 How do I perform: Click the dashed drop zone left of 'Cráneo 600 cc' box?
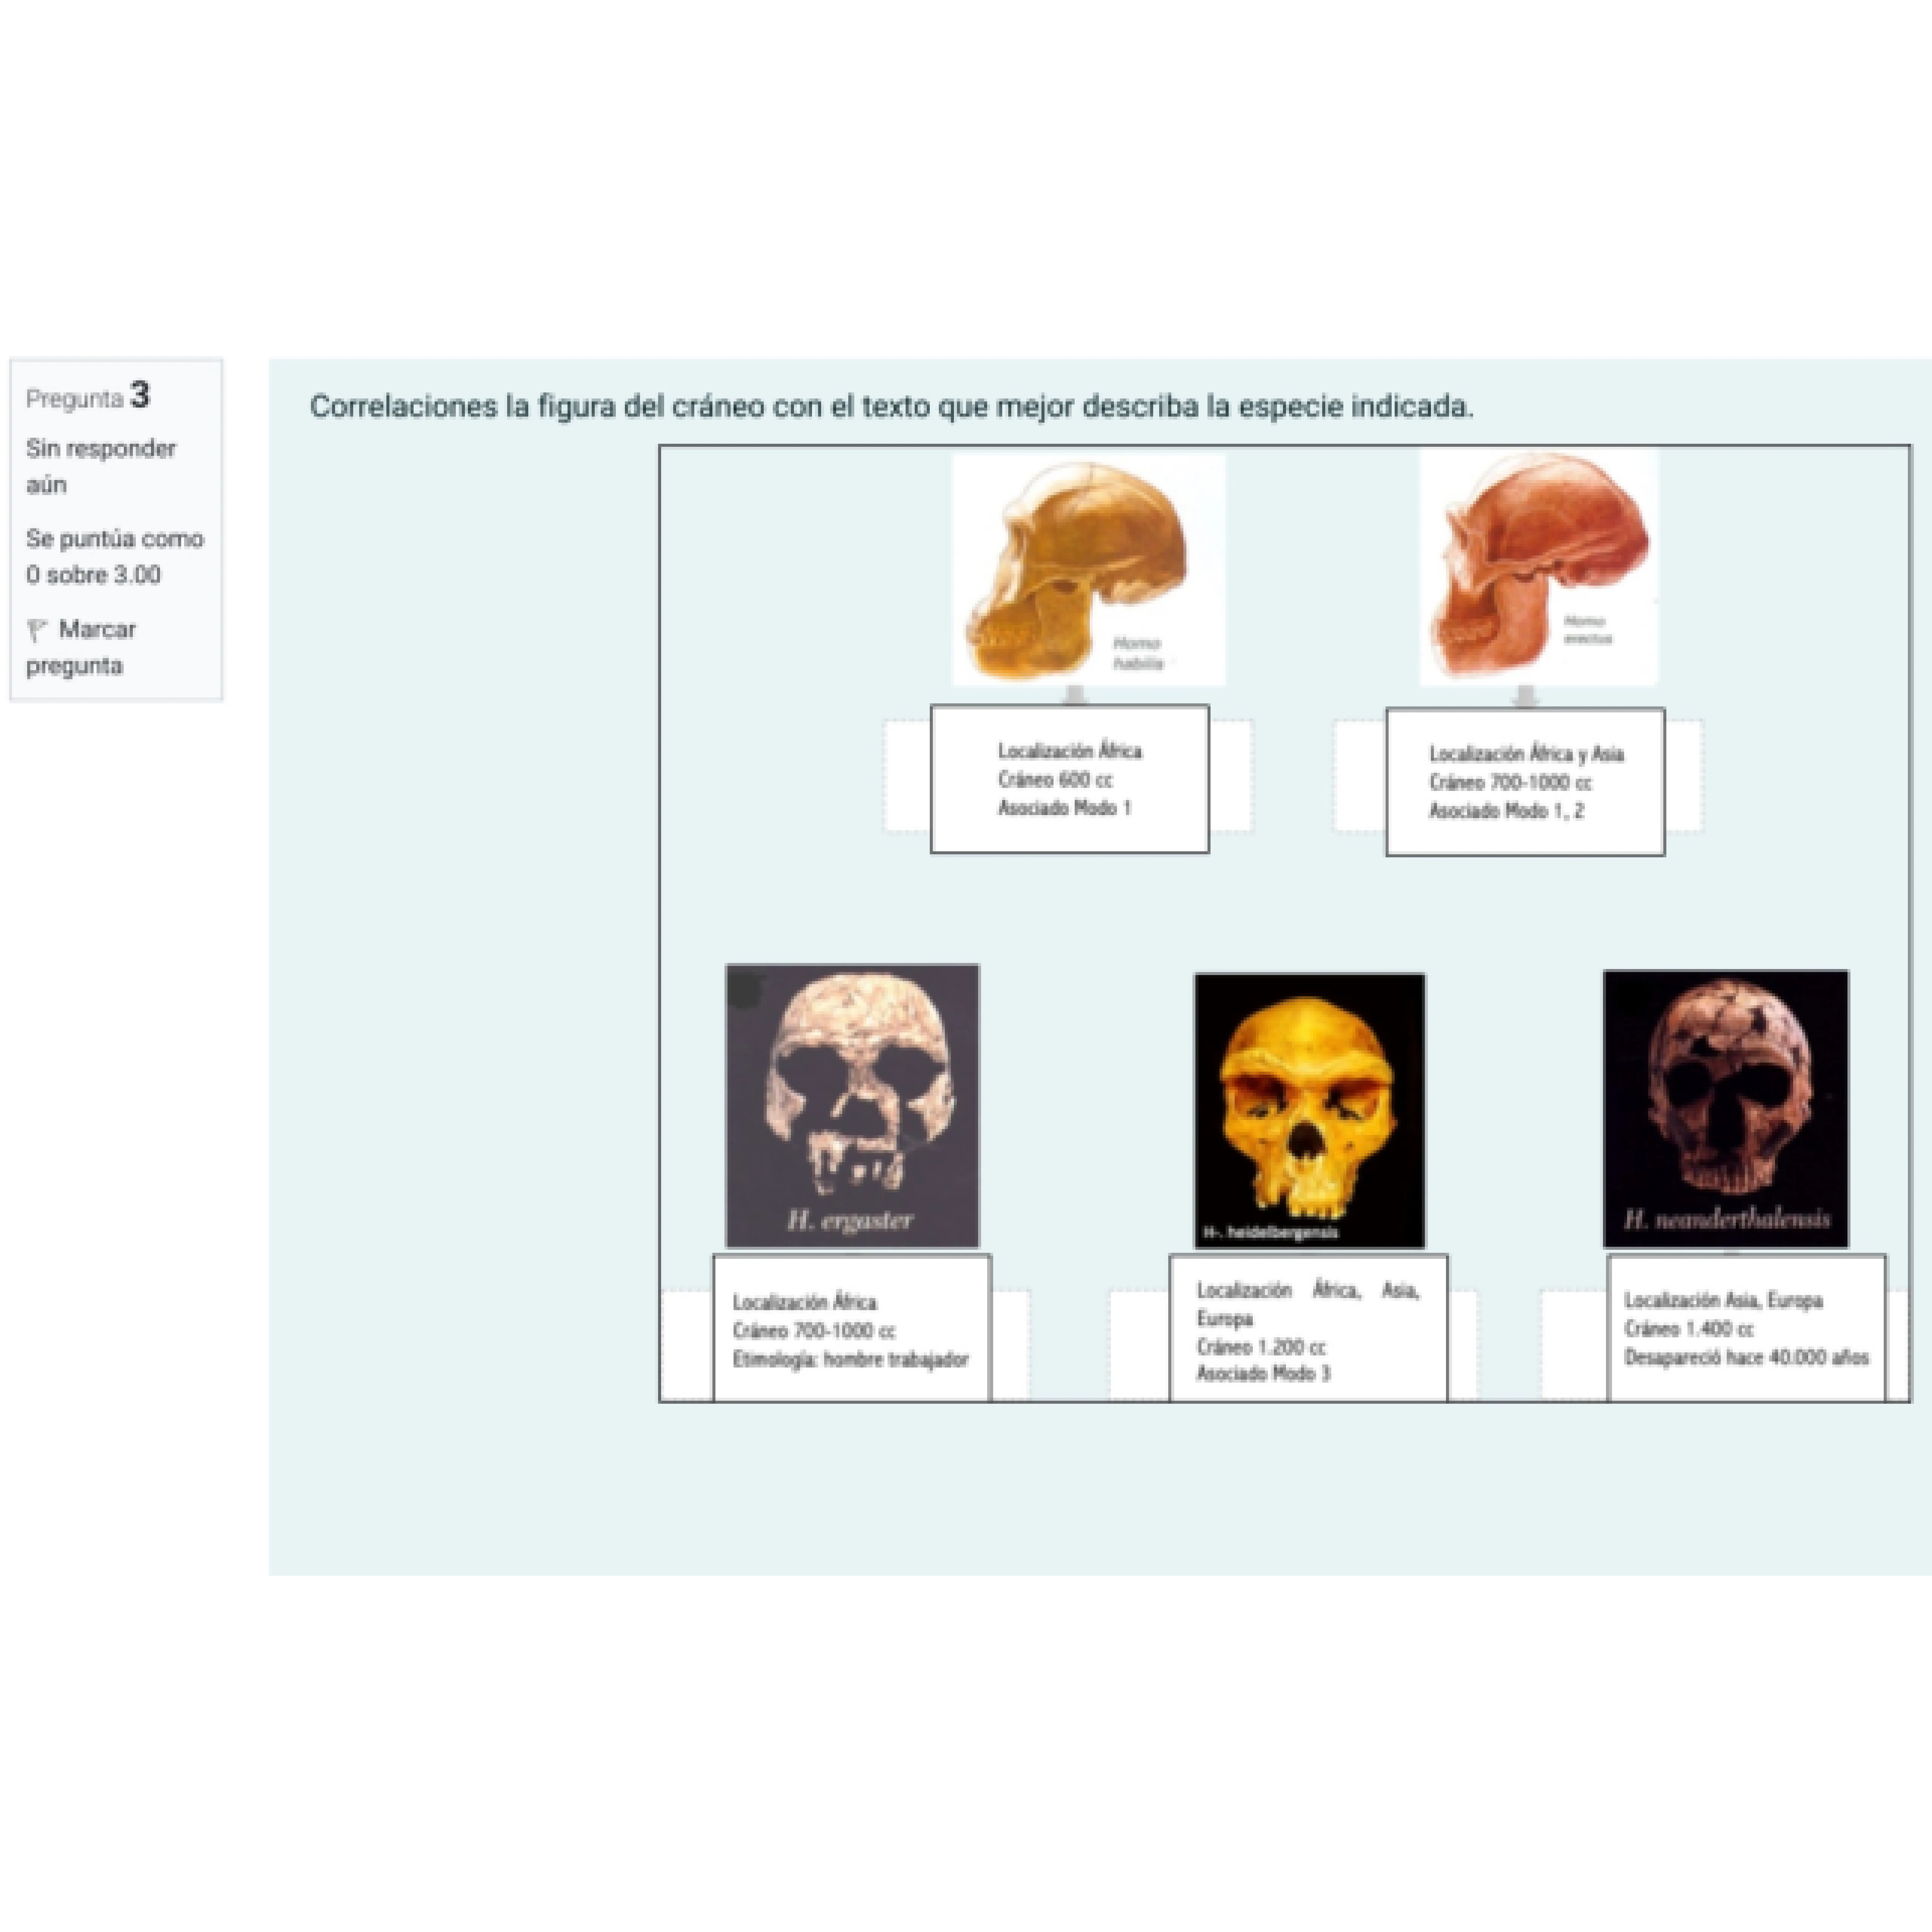click(906, 775)
